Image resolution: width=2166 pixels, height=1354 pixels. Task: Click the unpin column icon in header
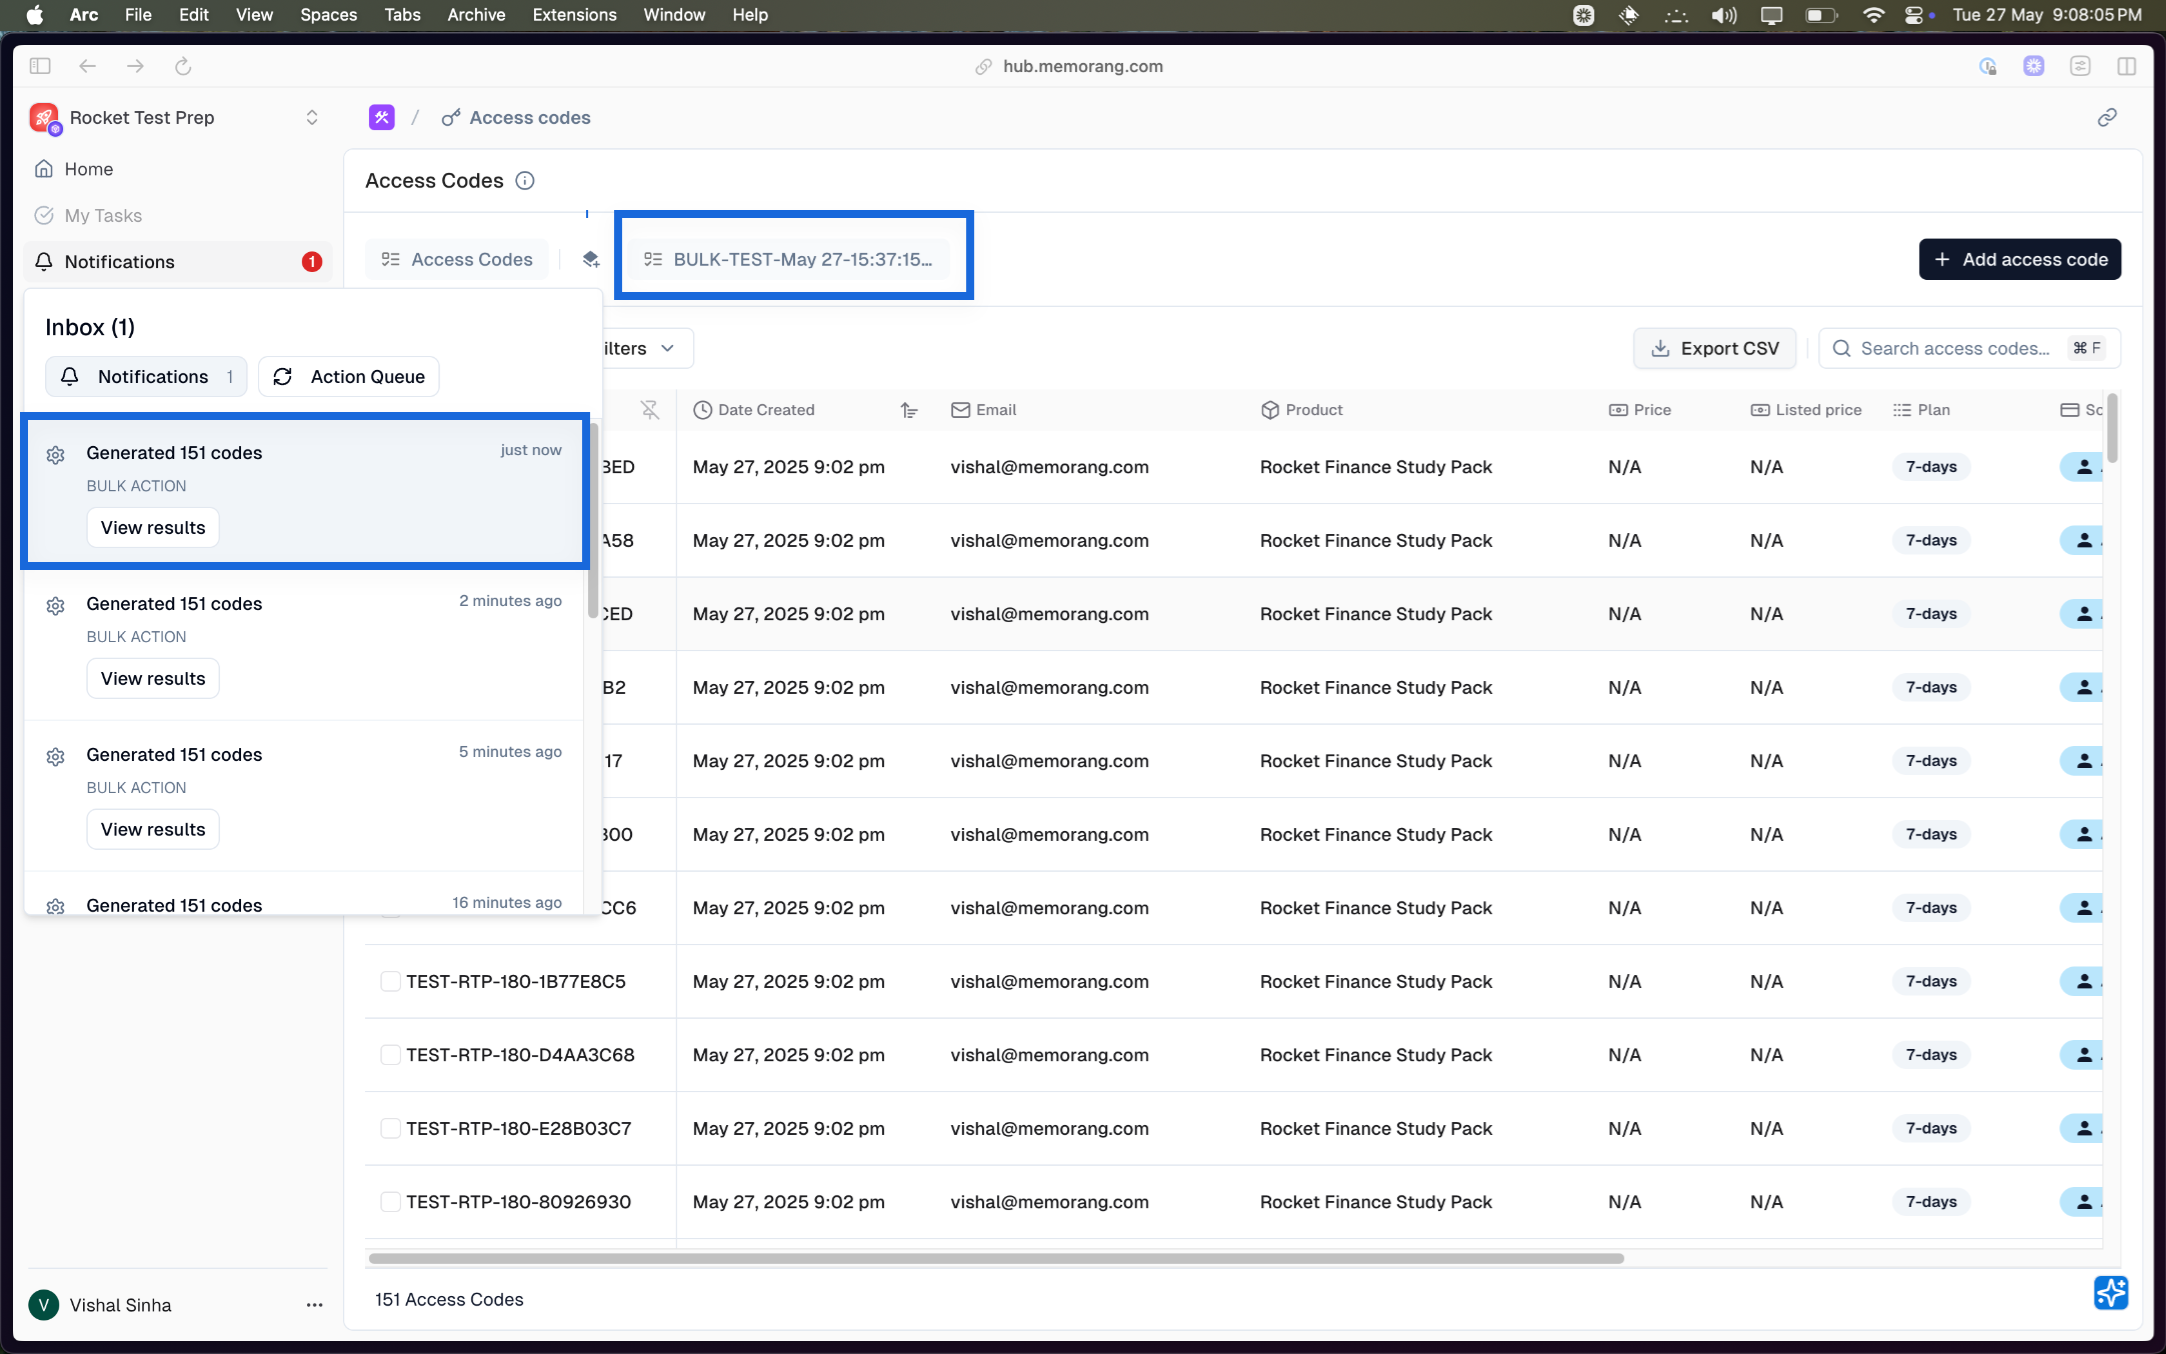click(x=650, y=410)
